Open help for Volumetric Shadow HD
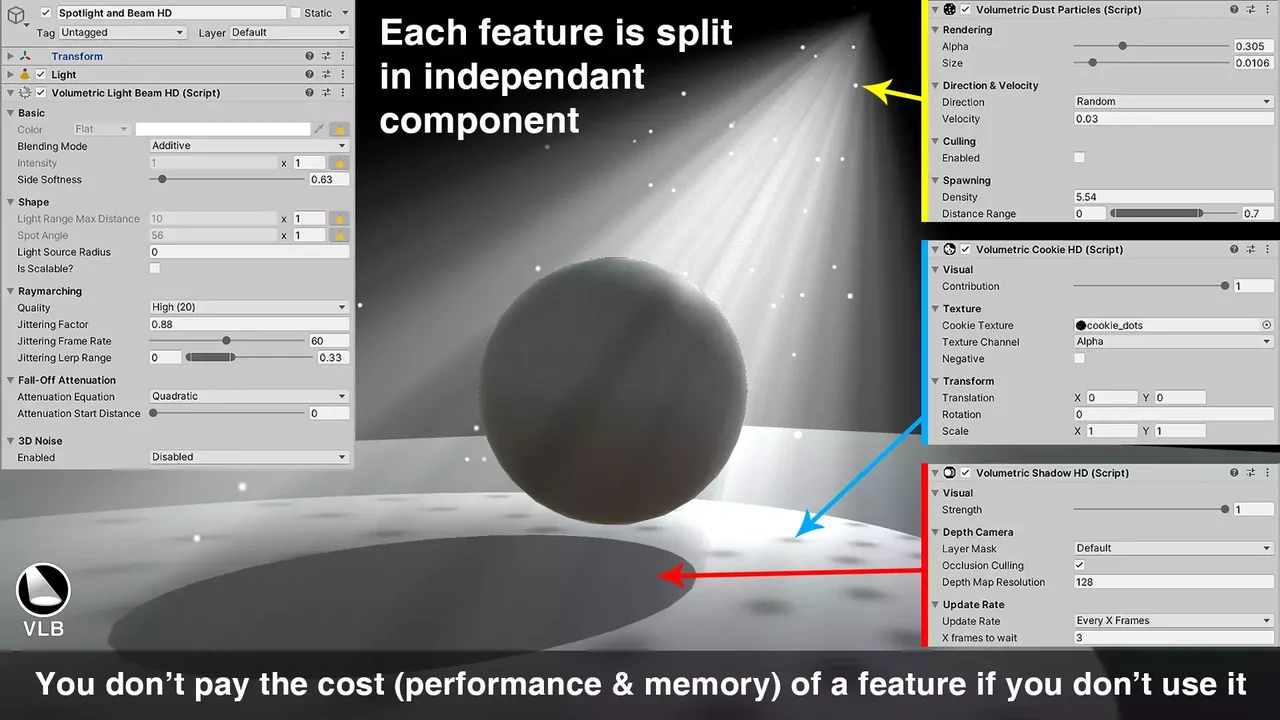 [x=1234, y=473]
